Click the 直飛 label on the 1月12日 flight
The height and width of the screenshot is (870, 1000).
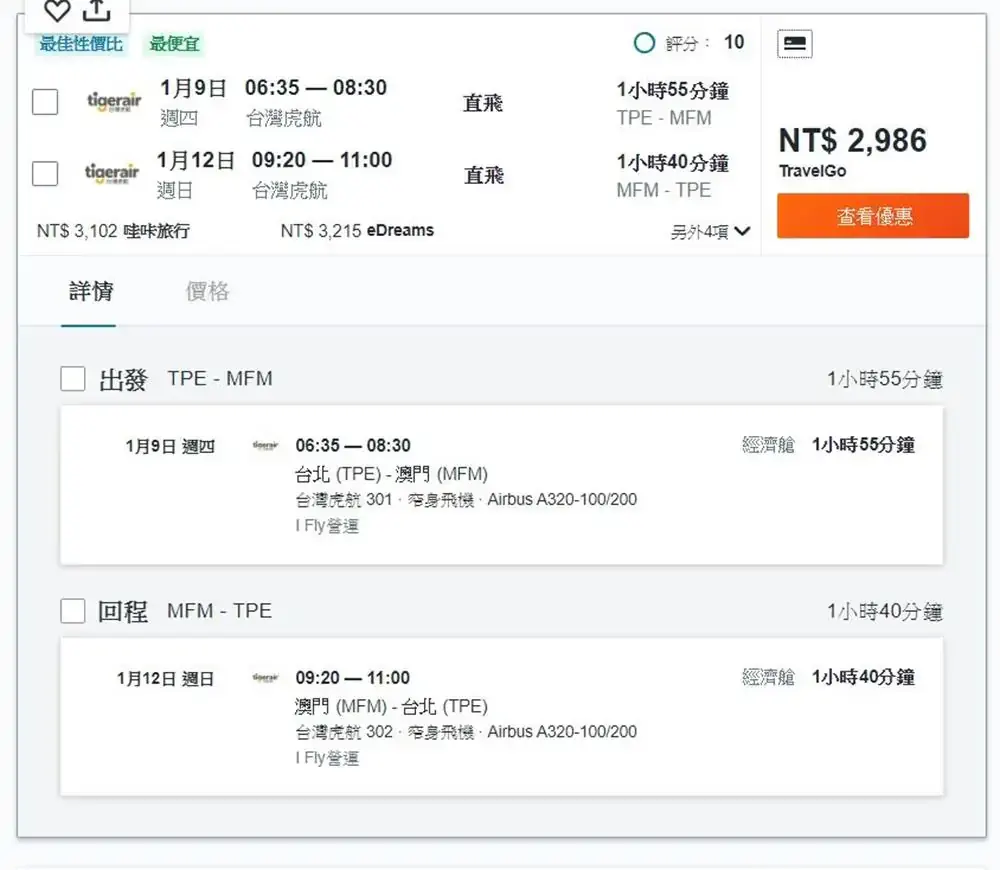[484, 175]
